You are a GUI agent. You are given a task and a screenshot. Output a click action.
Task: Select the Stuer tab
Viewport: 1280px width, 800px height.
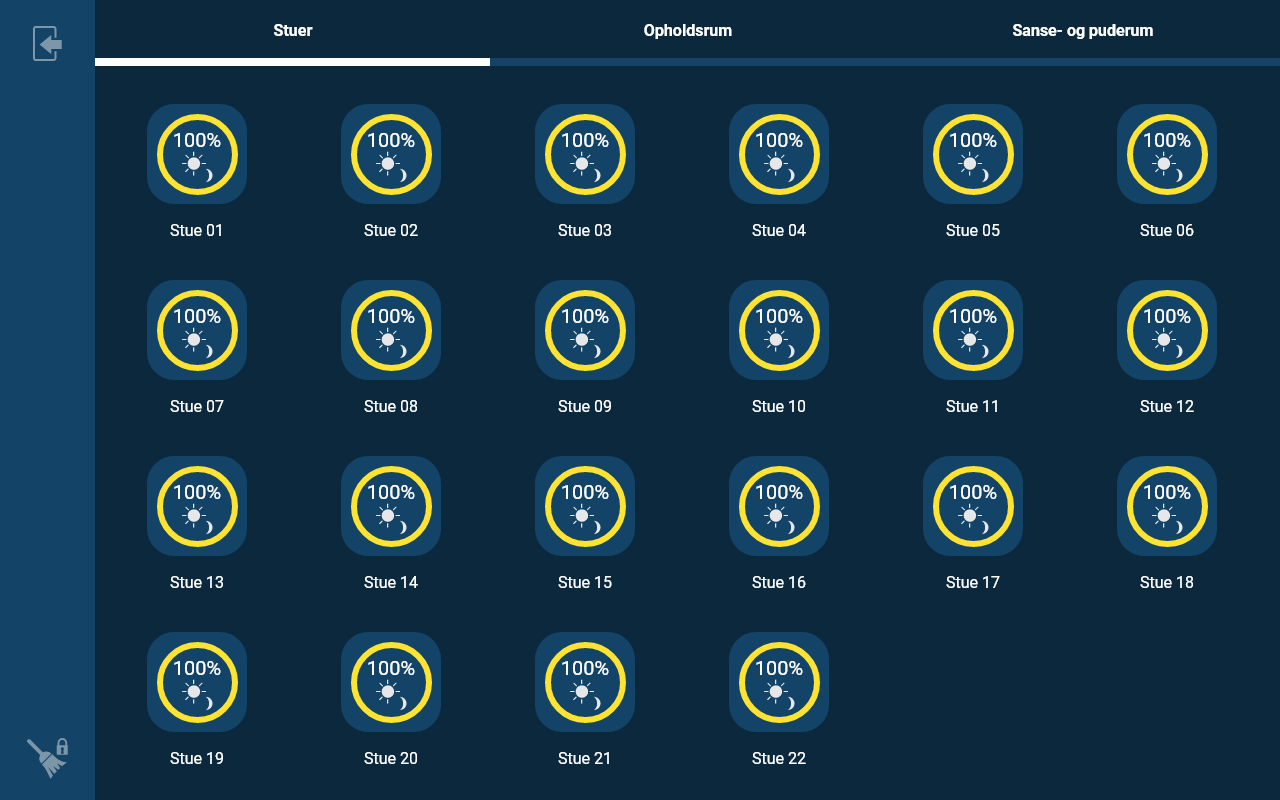[x=293, y=31]
